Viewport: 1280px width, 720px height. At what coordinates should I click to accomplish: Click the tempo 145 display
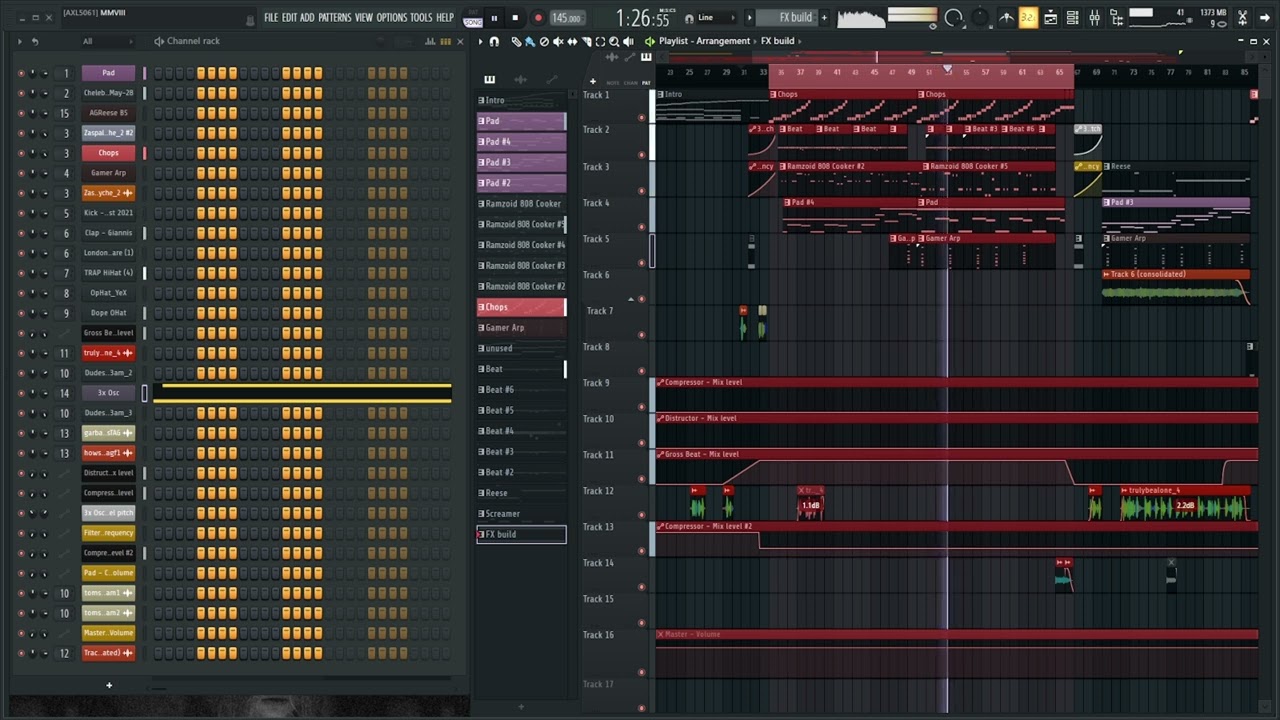(x=566, y=18)
